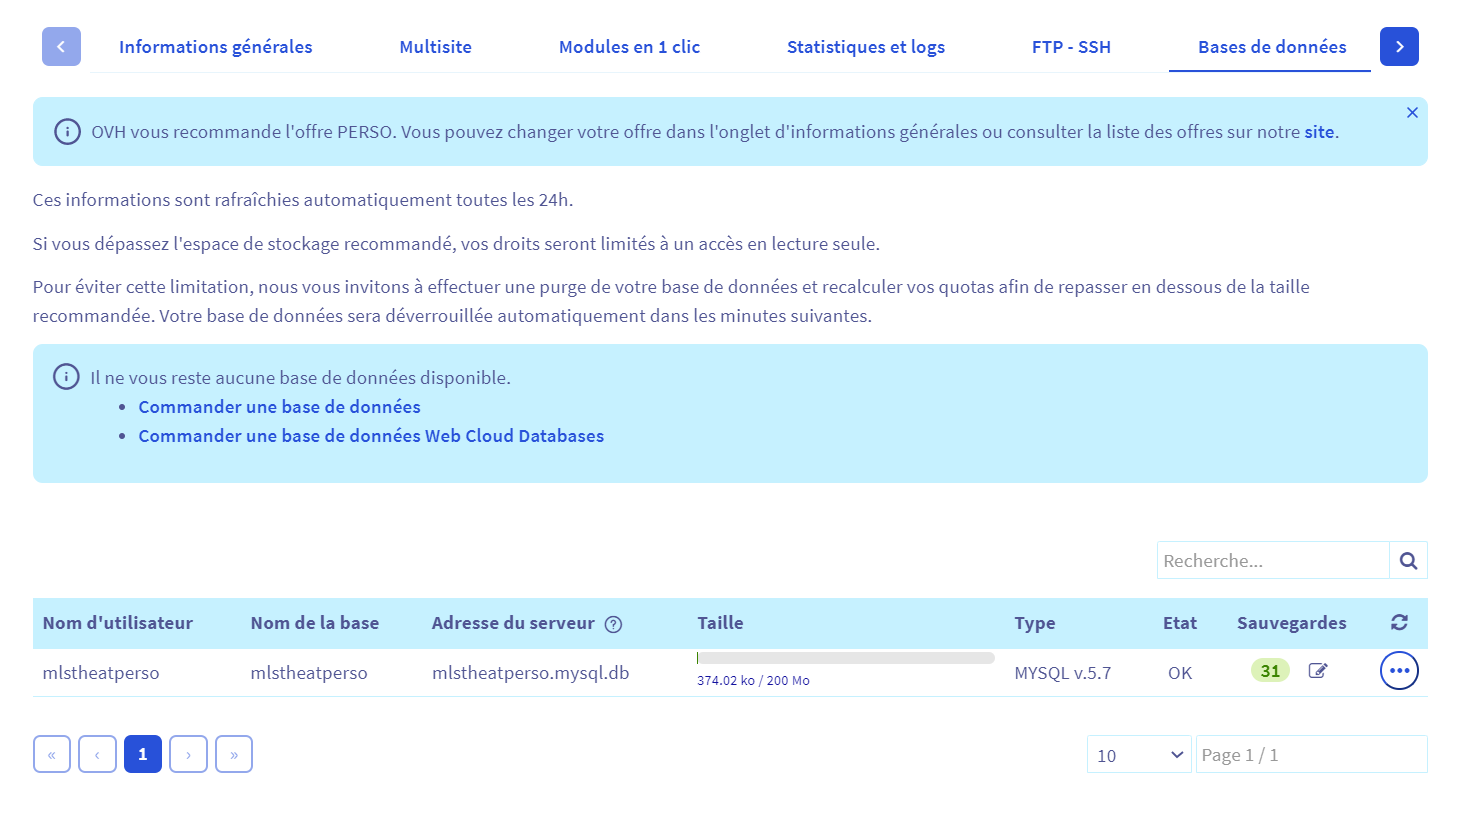Refresh the database table list
The image size is (1474, 813).
point(1399,623)
